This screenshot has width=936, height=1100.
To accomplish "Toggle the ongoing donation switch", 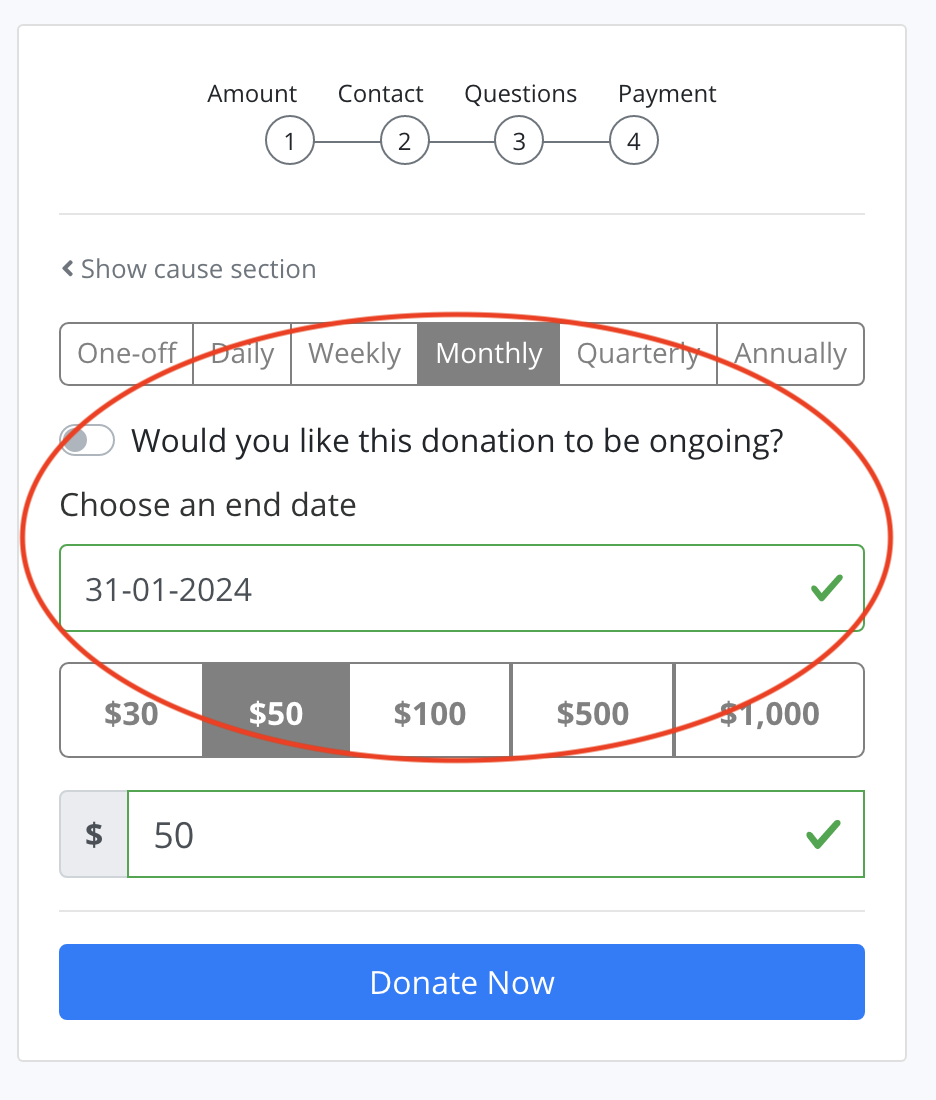I will tap(87, 439).
